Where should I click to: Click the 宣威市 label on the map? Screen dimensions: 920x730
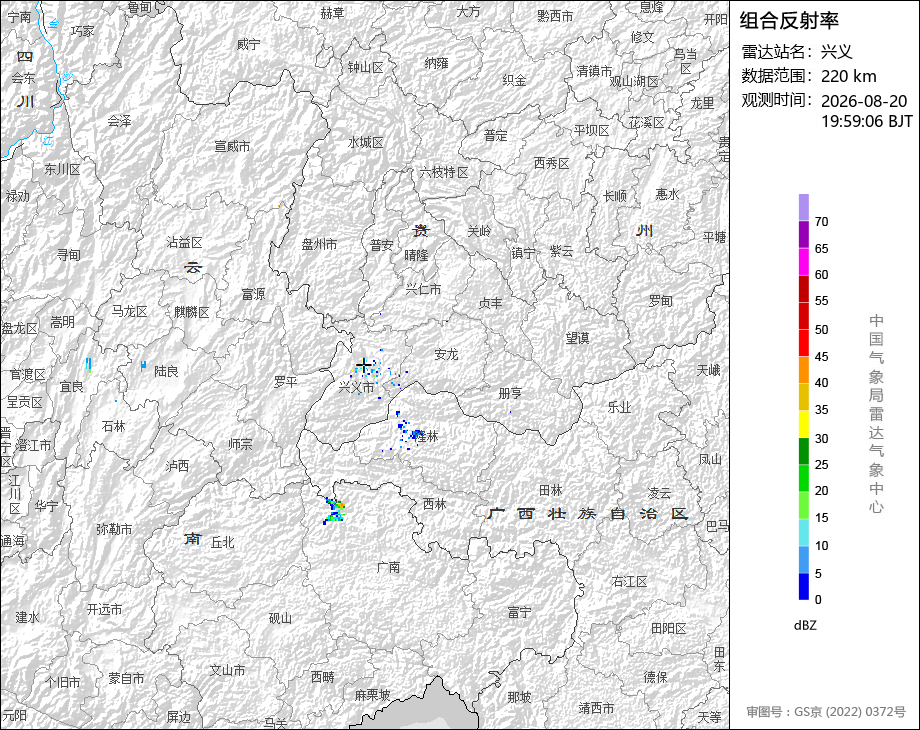[x=232, y=146]
